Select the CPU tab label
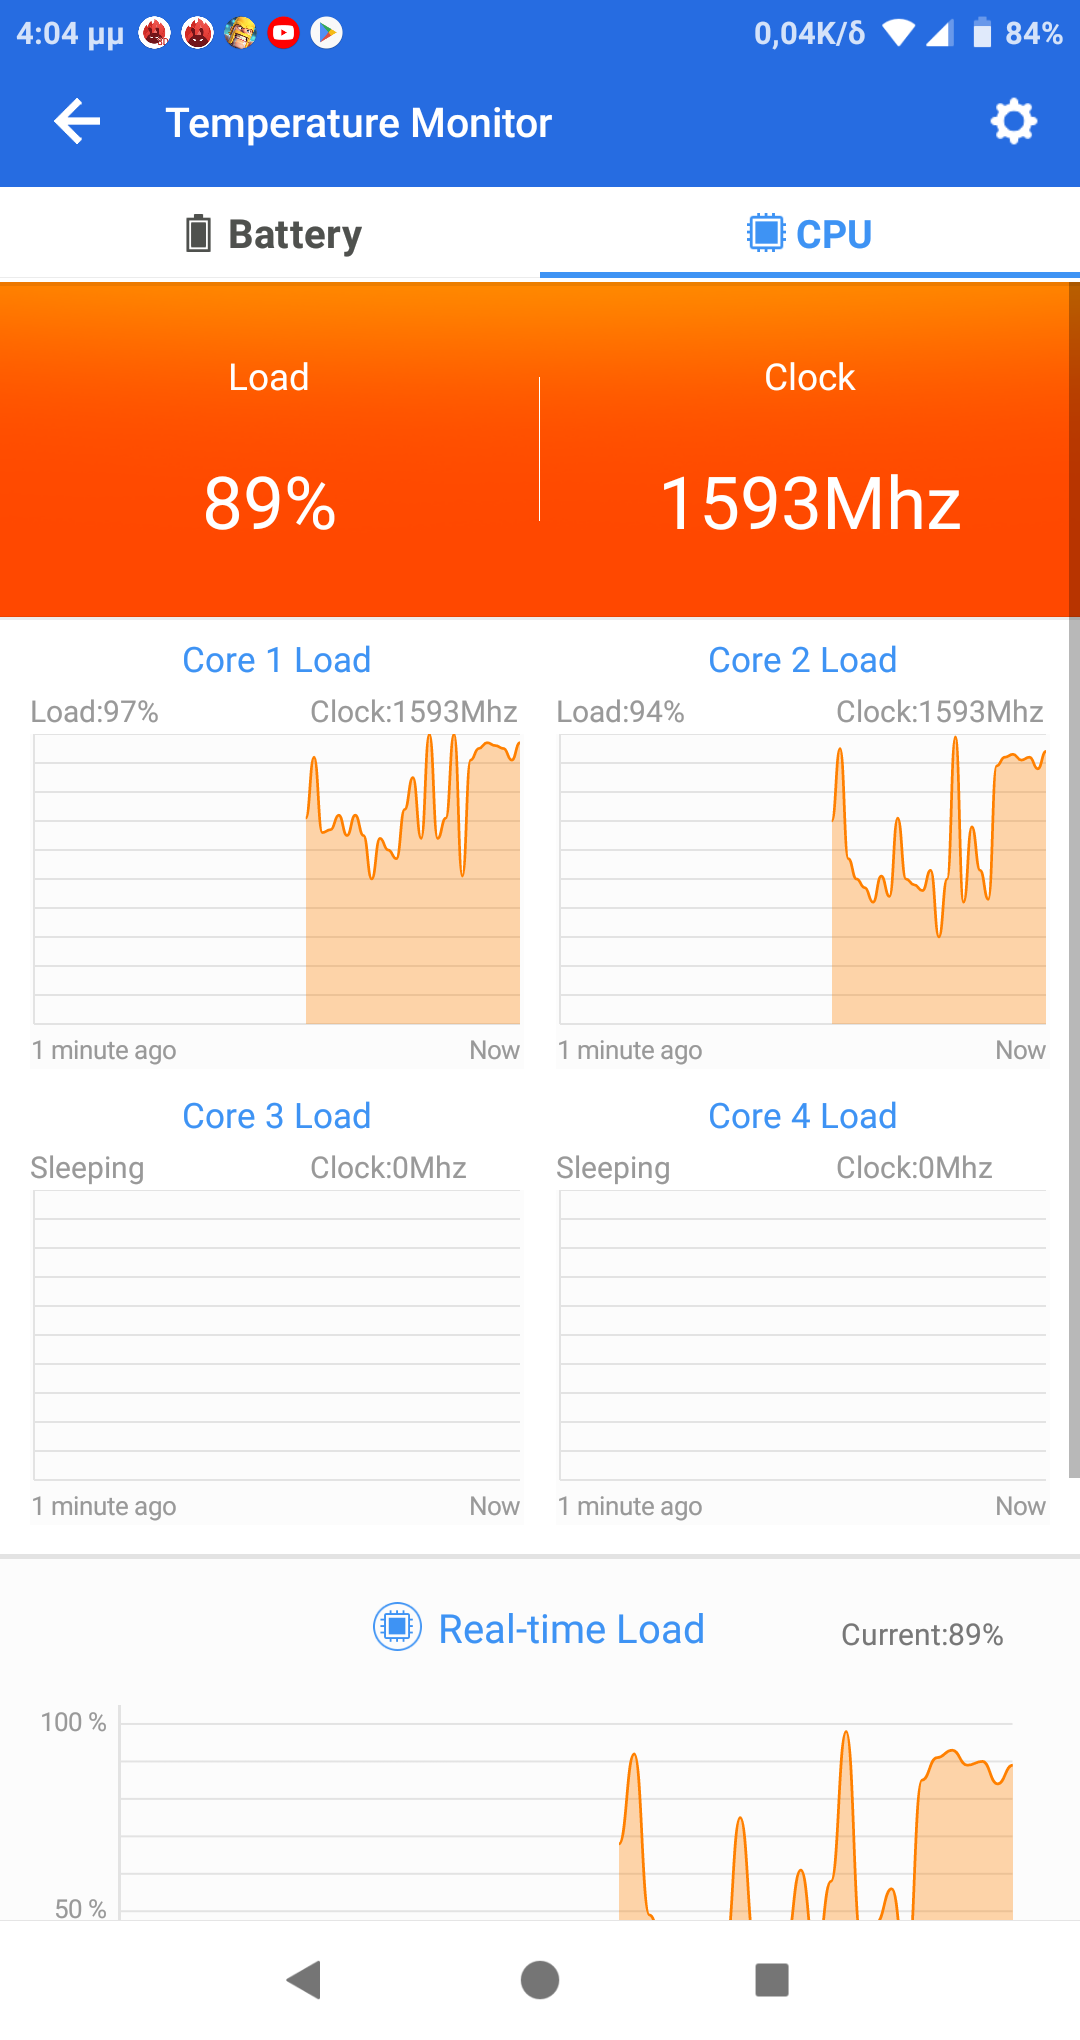 (x=834, y=234)
